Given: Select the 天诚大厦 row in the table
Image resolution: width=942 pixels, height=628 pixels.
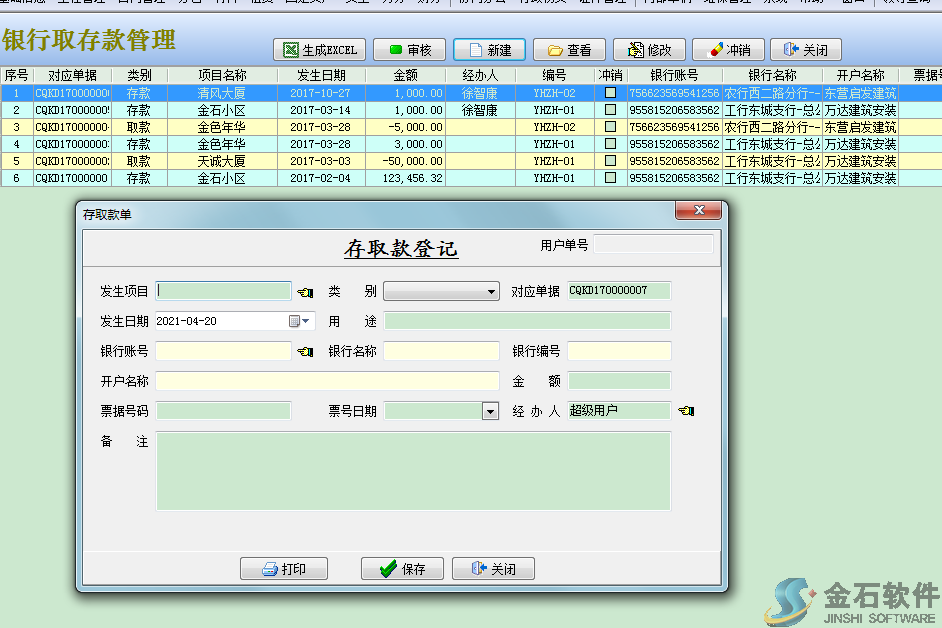Looking at the screenshot, I should pyautogui.click(x=222, y=161).
